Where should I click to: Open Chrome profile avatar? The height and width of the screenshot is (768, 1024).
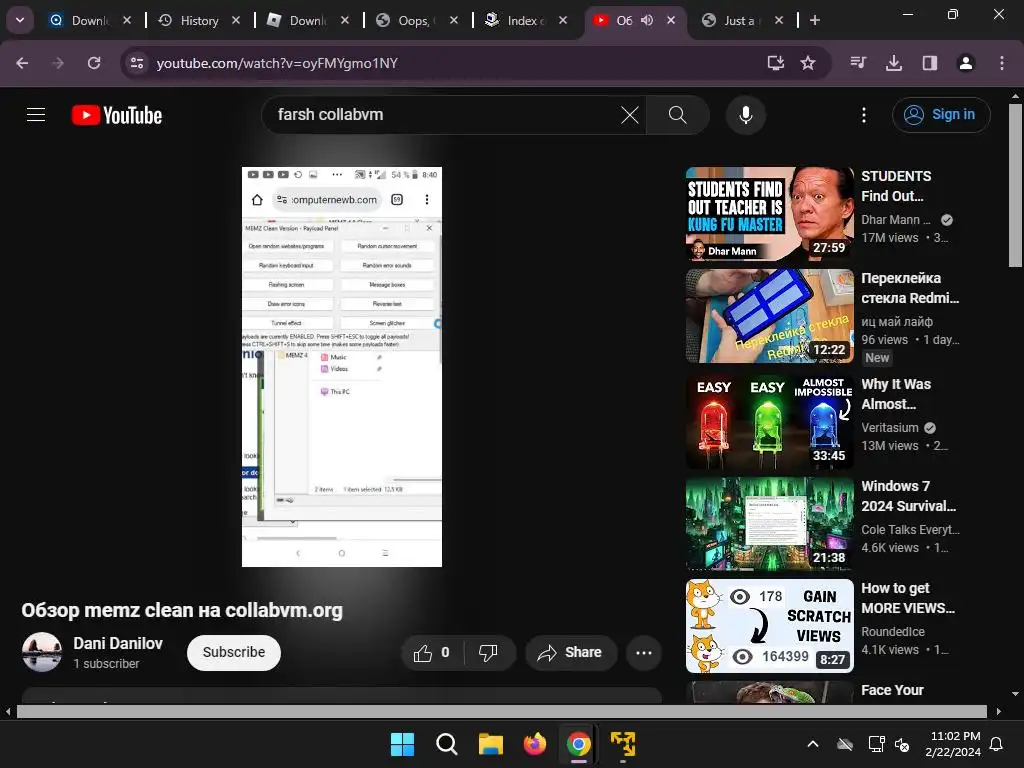tap(966, 63)
